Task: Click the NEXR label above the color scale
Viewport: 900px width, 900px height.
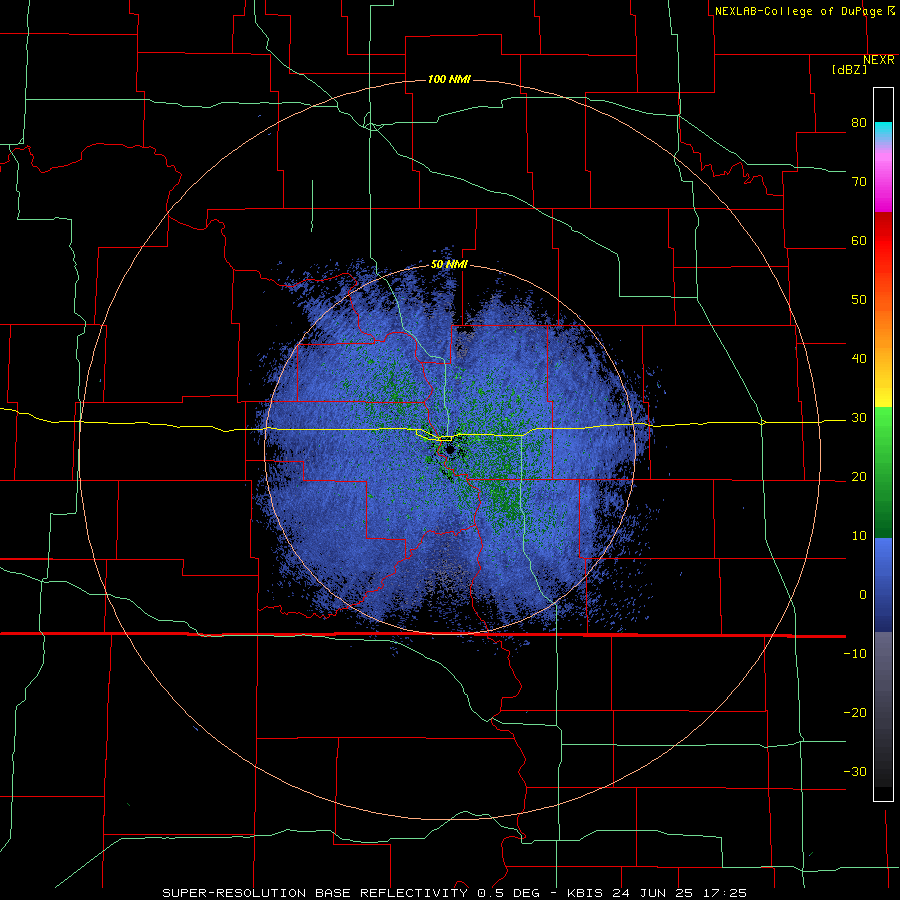Action: coord(879,60)
